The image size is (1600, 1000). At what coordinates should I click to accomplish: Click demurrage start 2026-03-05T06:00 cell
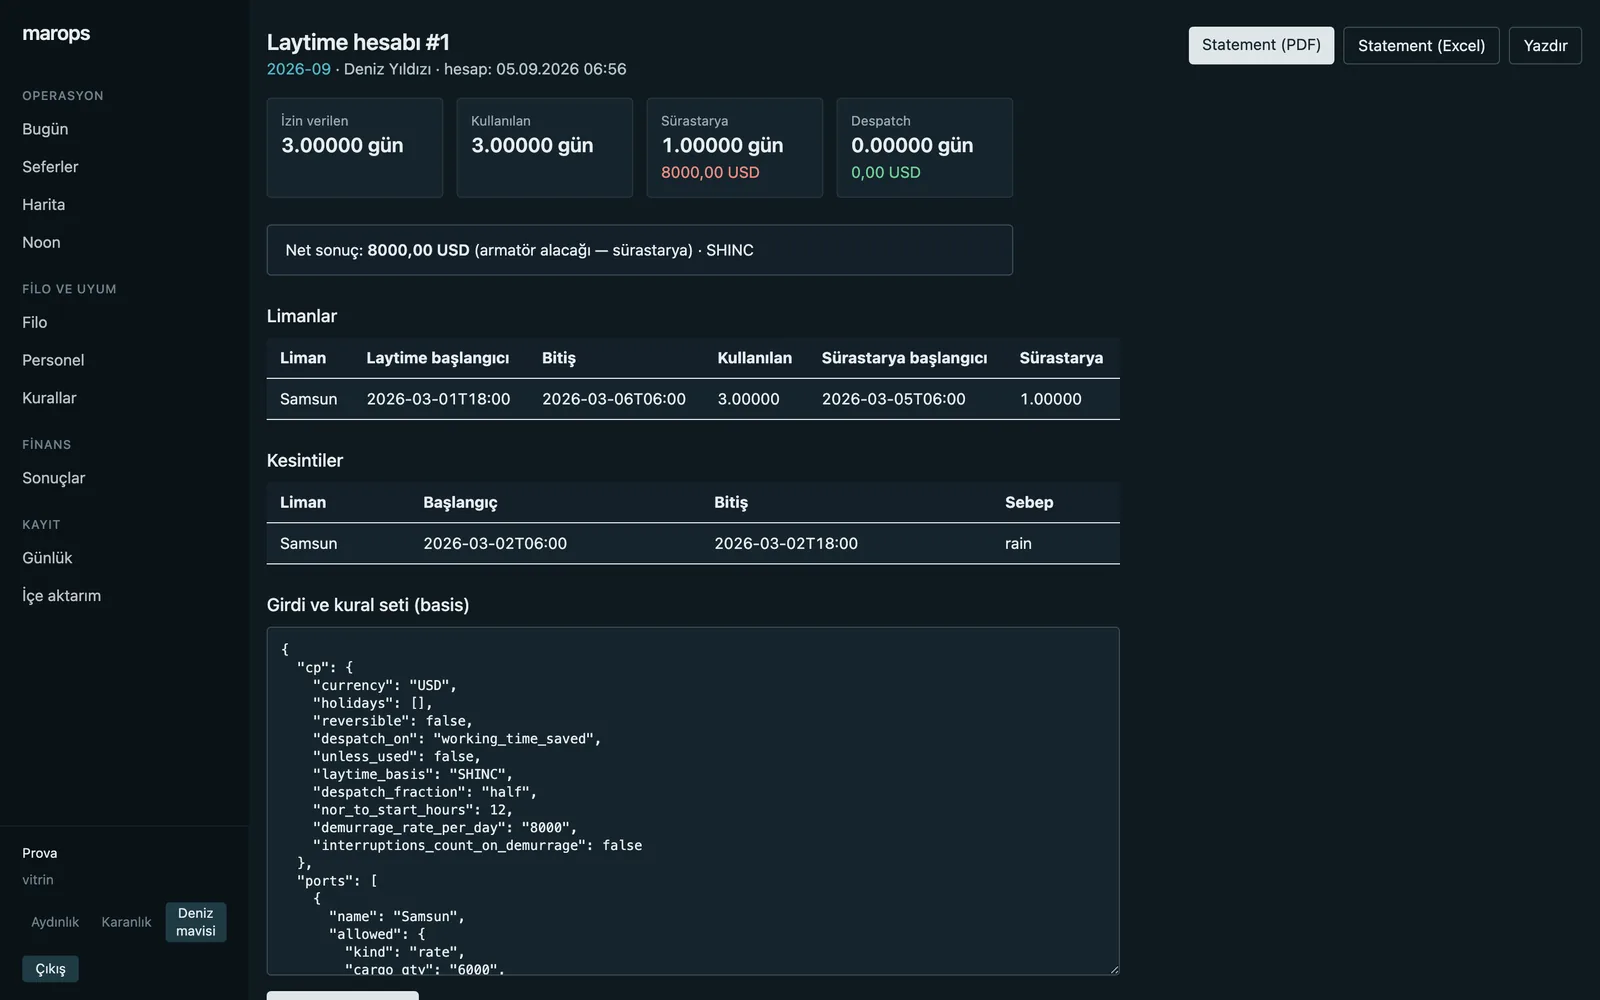pos(894,399)
